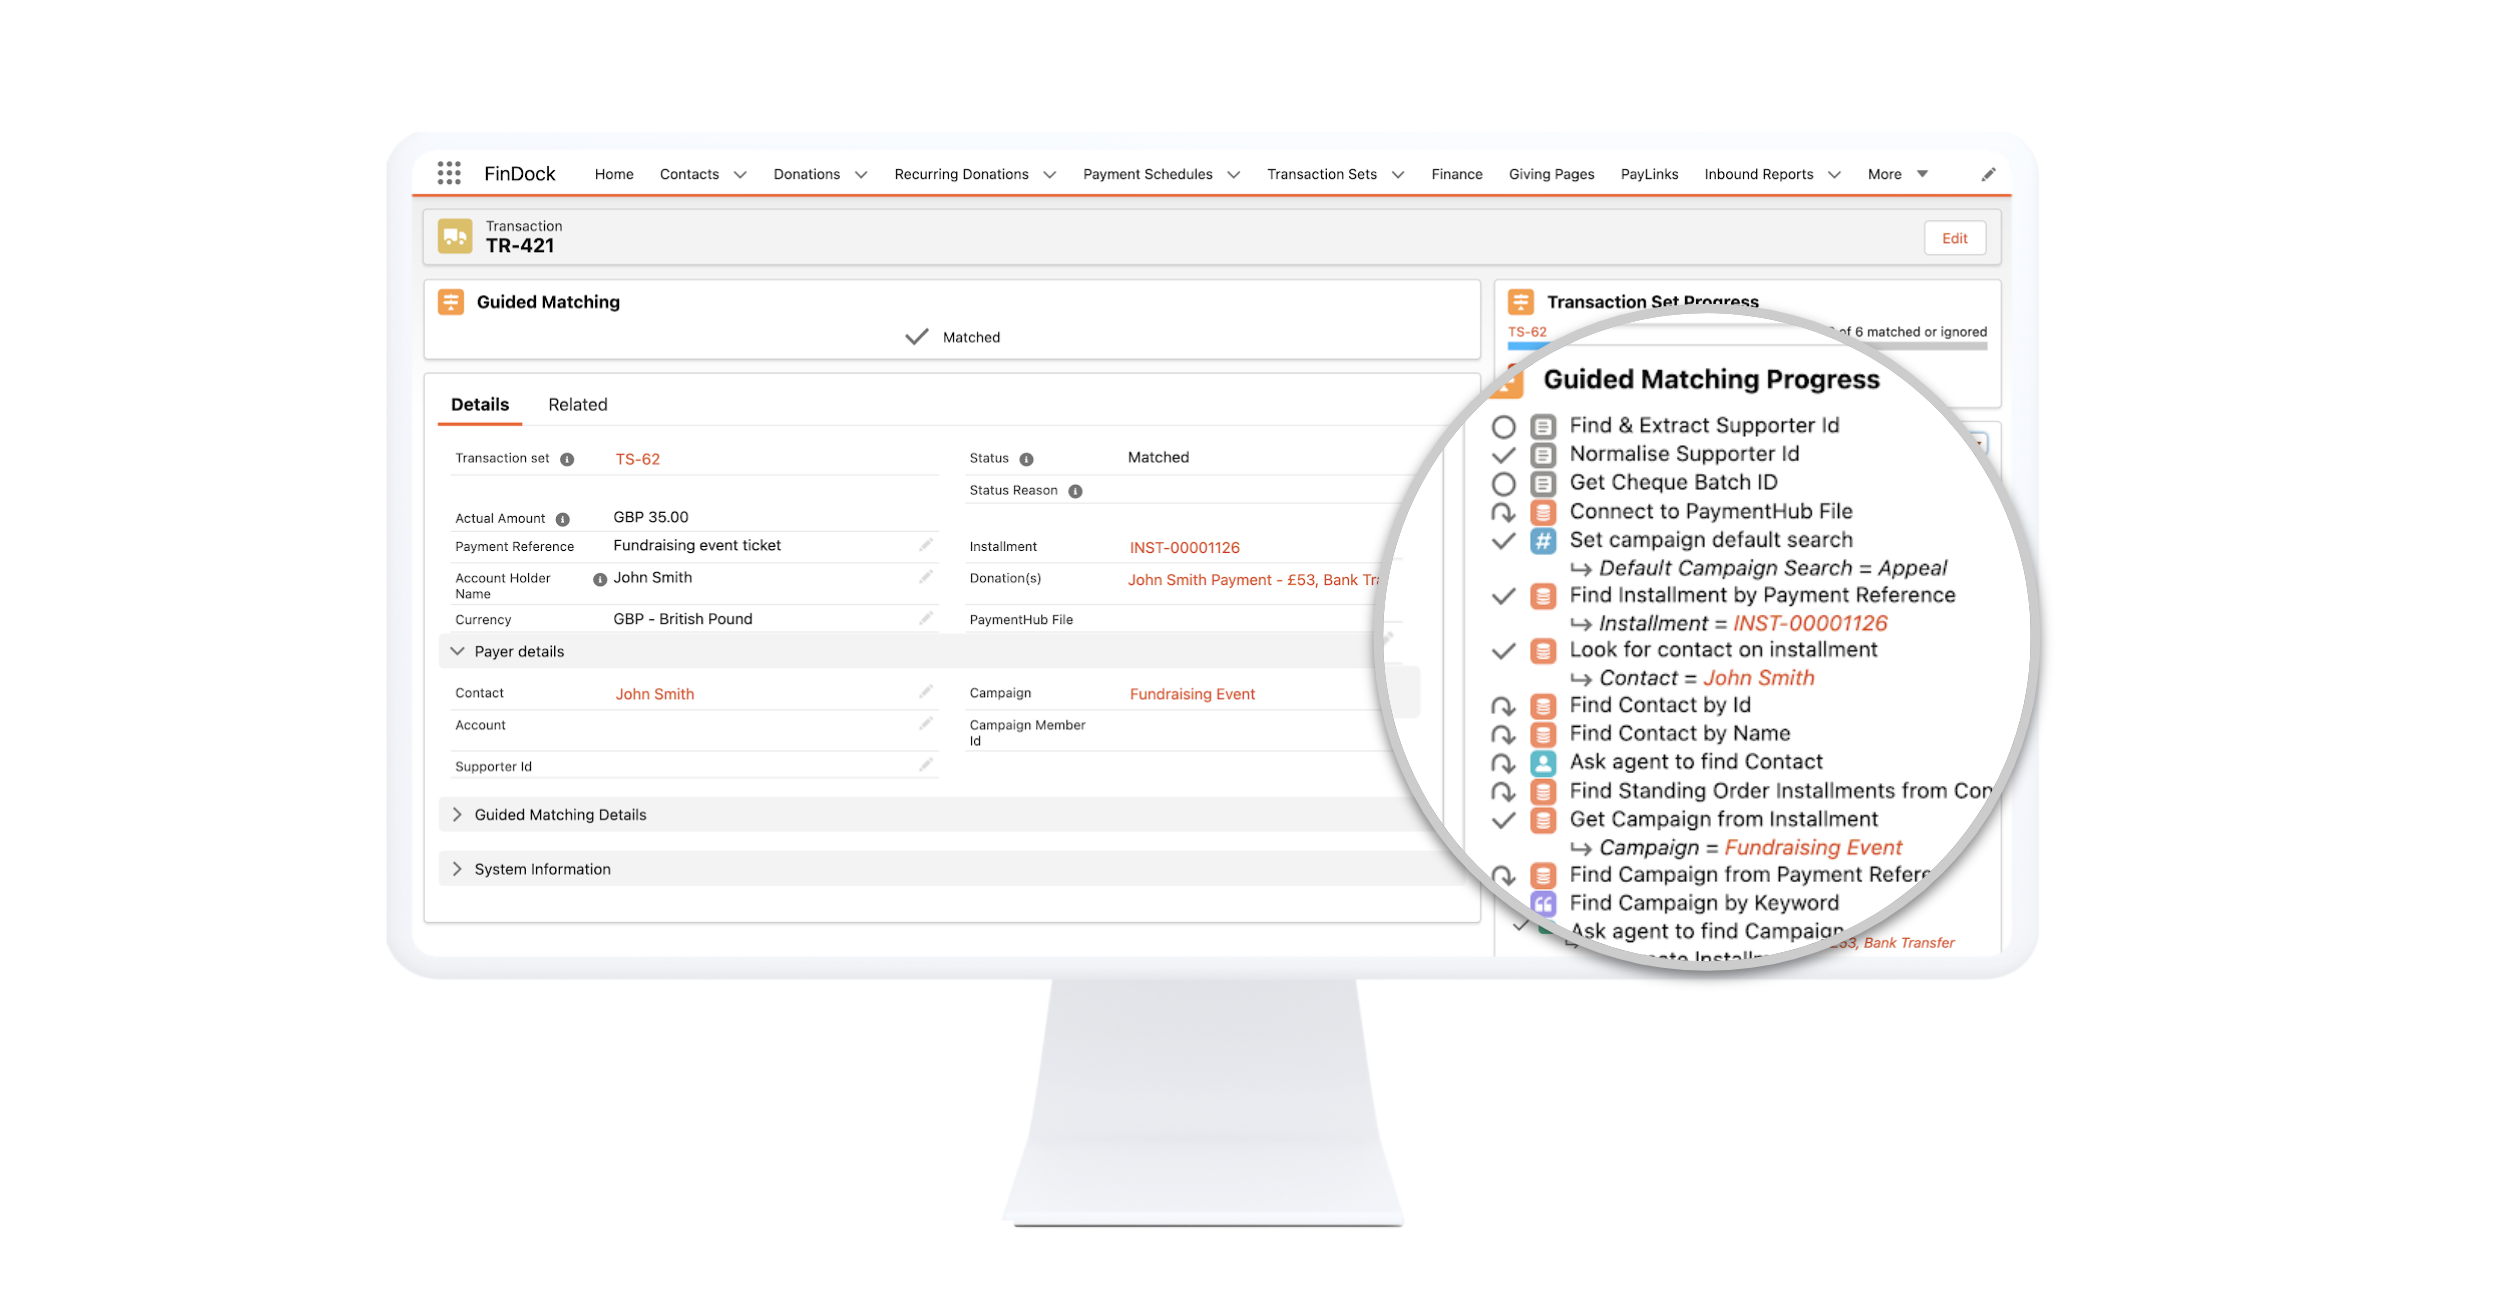Viewport: 2520px width, 1290px height.
Task: Click info icon beside Transaction set
Action: point(567,459)
